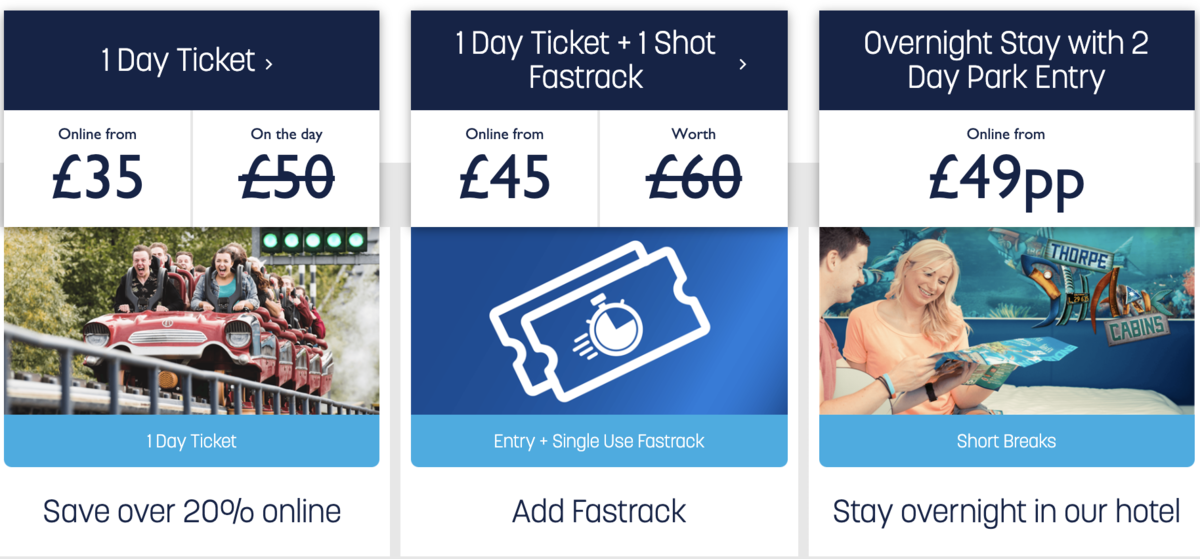Select the Short Breaks bar

point(1006,441)
